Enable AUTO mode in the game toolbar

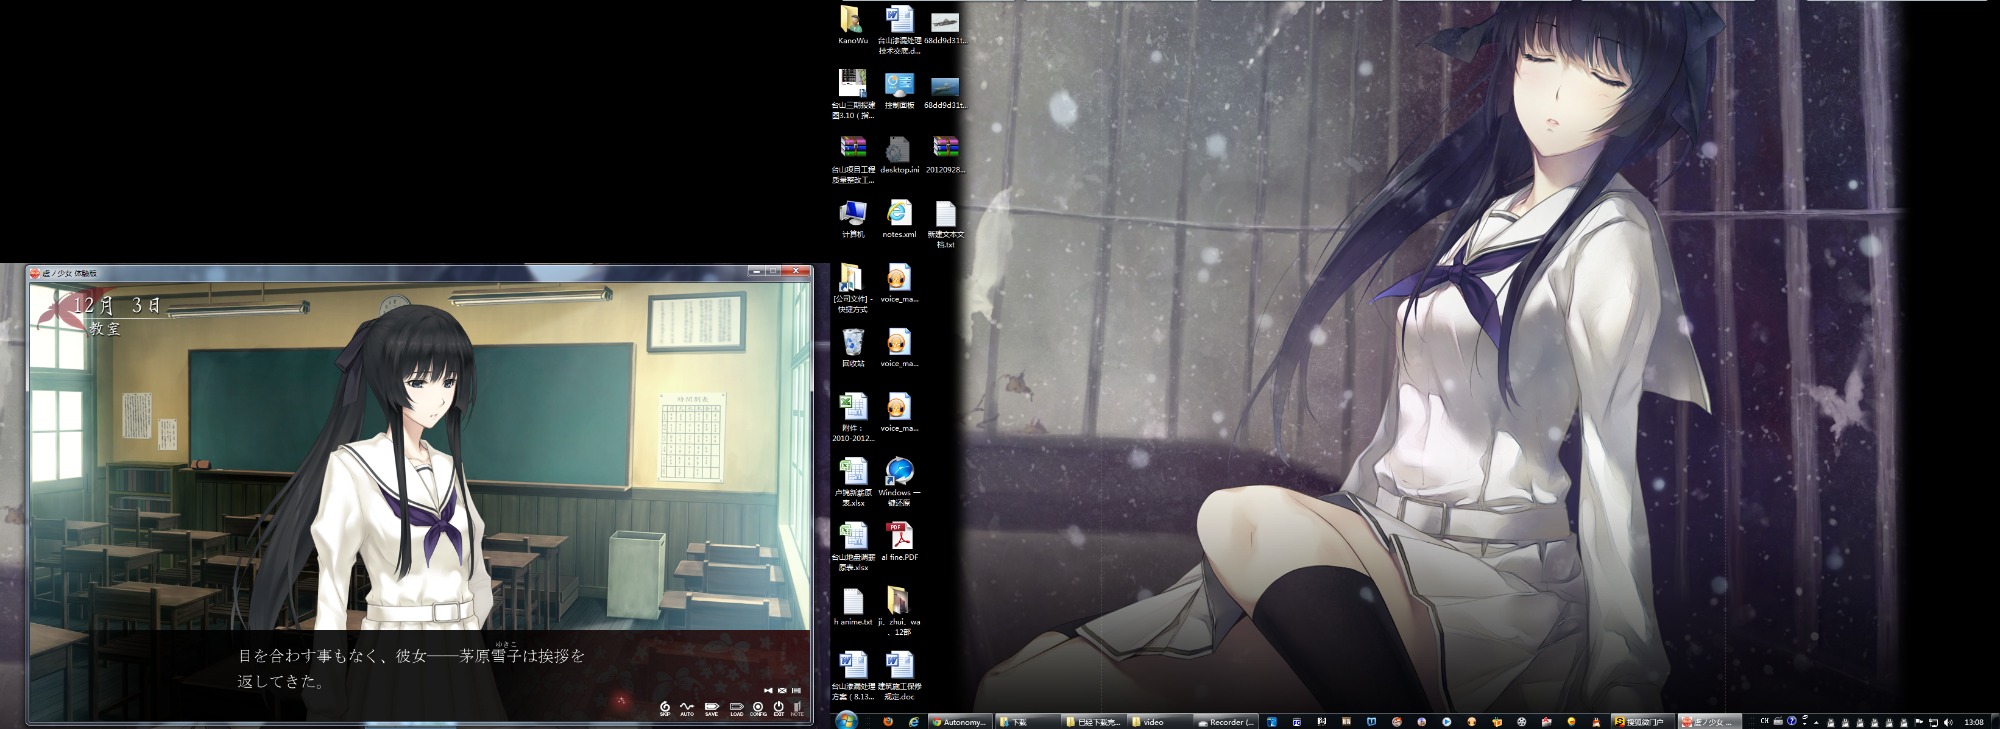(687, 709)
